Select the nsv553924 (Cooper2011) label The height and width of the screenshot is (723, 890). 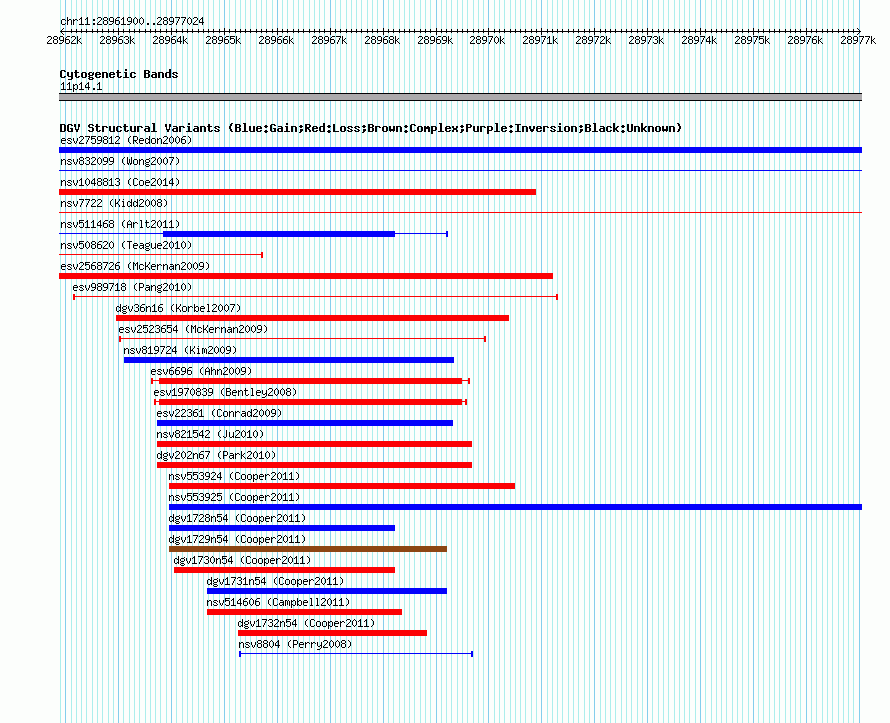click(x=234, y=476)
